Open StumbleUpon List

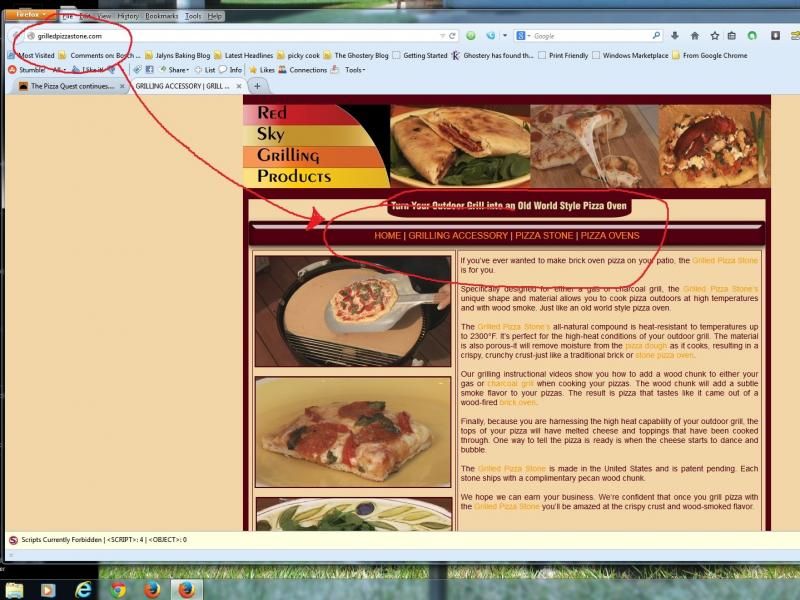pos(205,70)
